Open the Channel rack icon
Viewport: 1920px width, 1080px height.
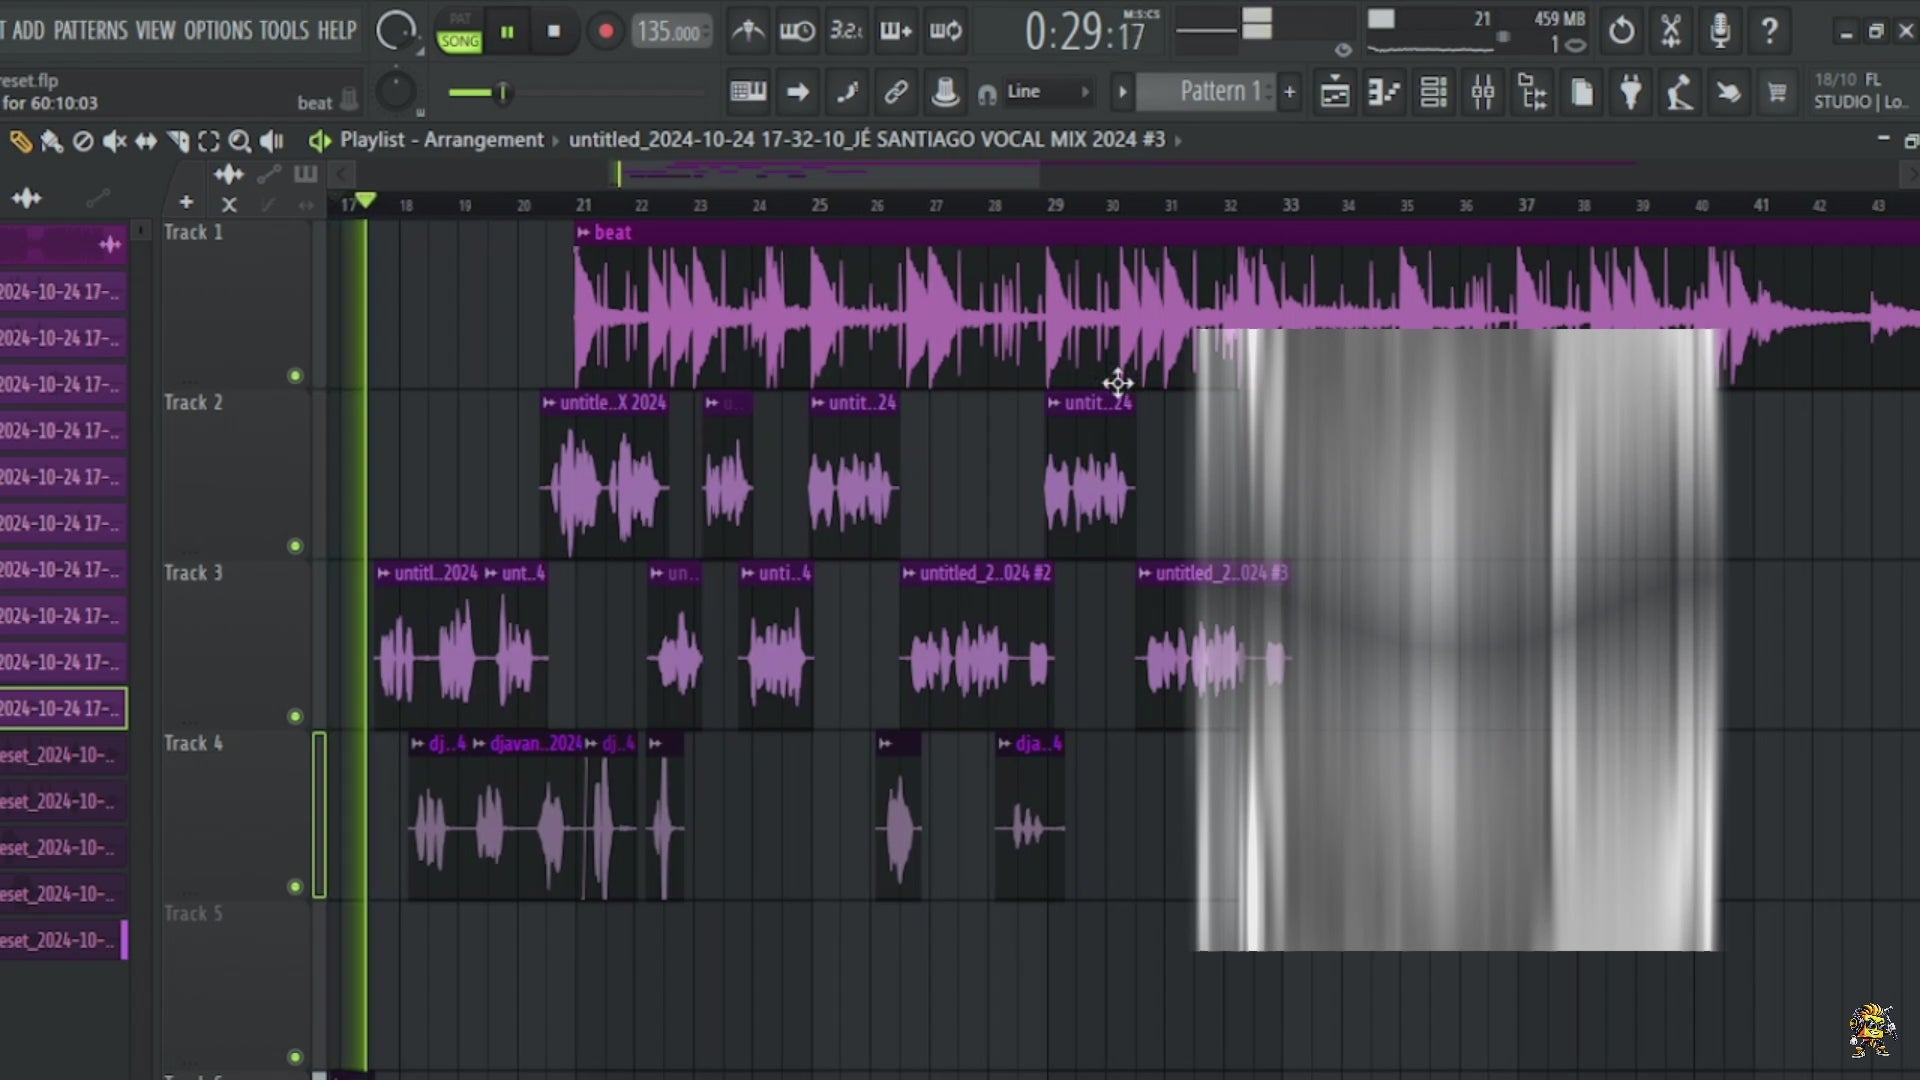tap(1434, 92)
